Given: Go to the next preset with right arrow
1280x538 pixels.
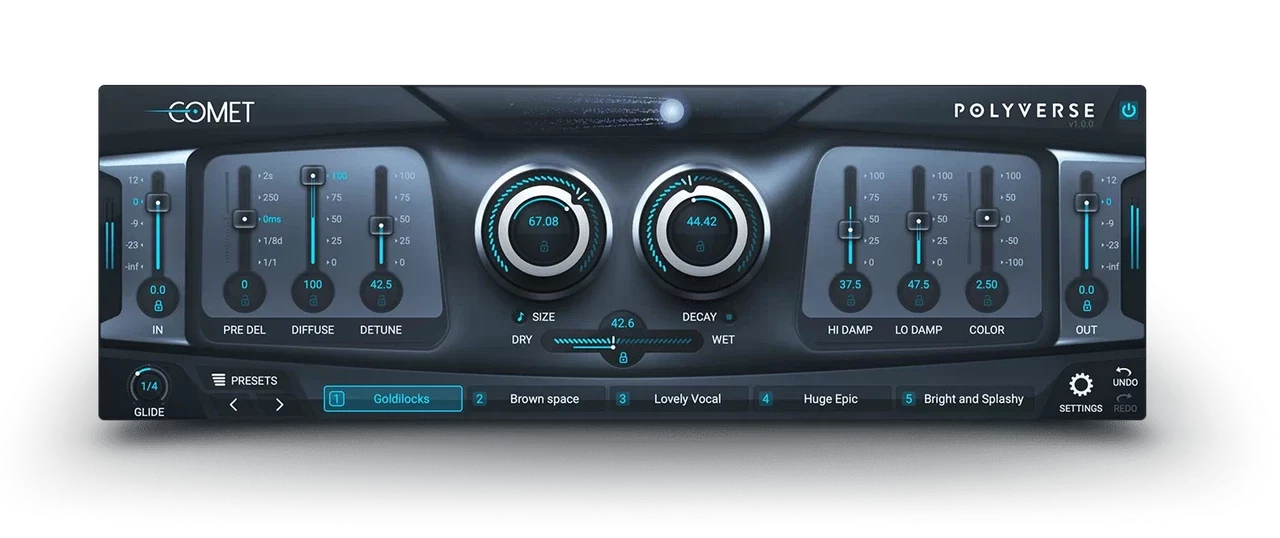Looking at the screenshot, I should click(279, 405).
